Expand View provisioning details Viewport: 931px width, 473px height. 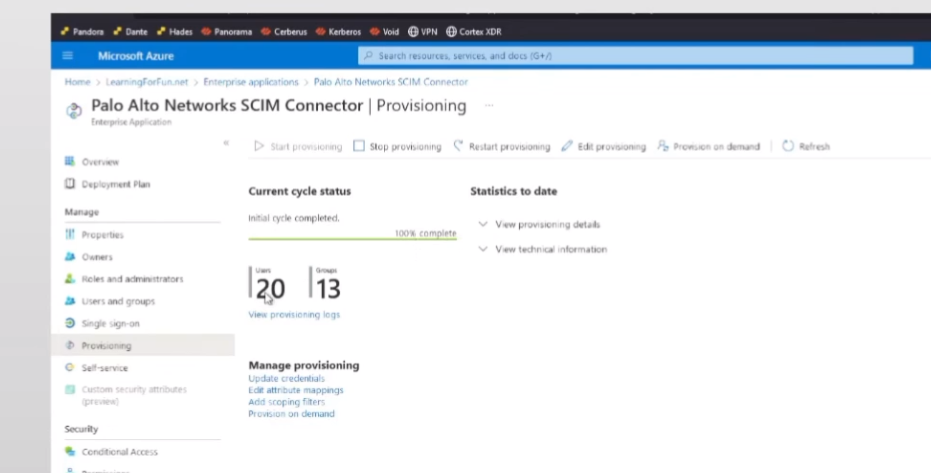540,224
